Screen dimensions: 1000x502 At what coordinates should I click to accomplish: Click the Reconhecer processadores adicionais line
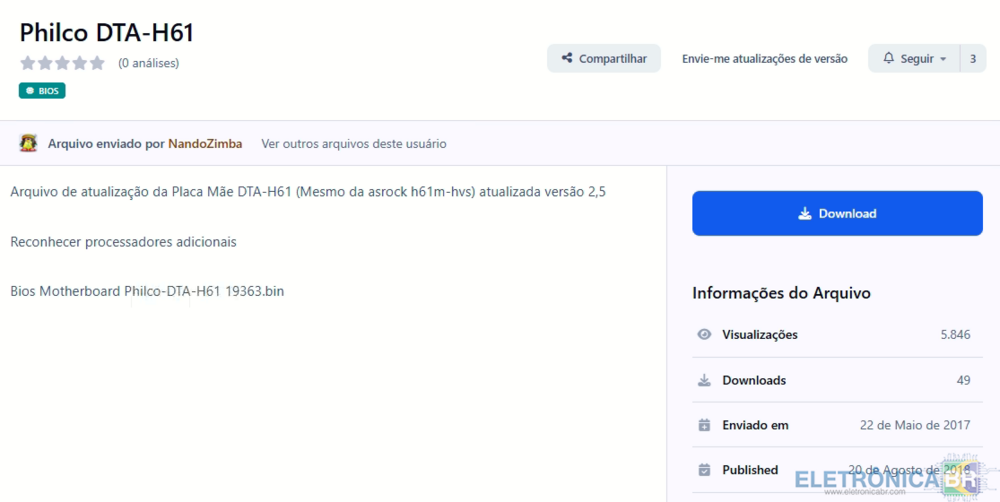click(124, 242)
